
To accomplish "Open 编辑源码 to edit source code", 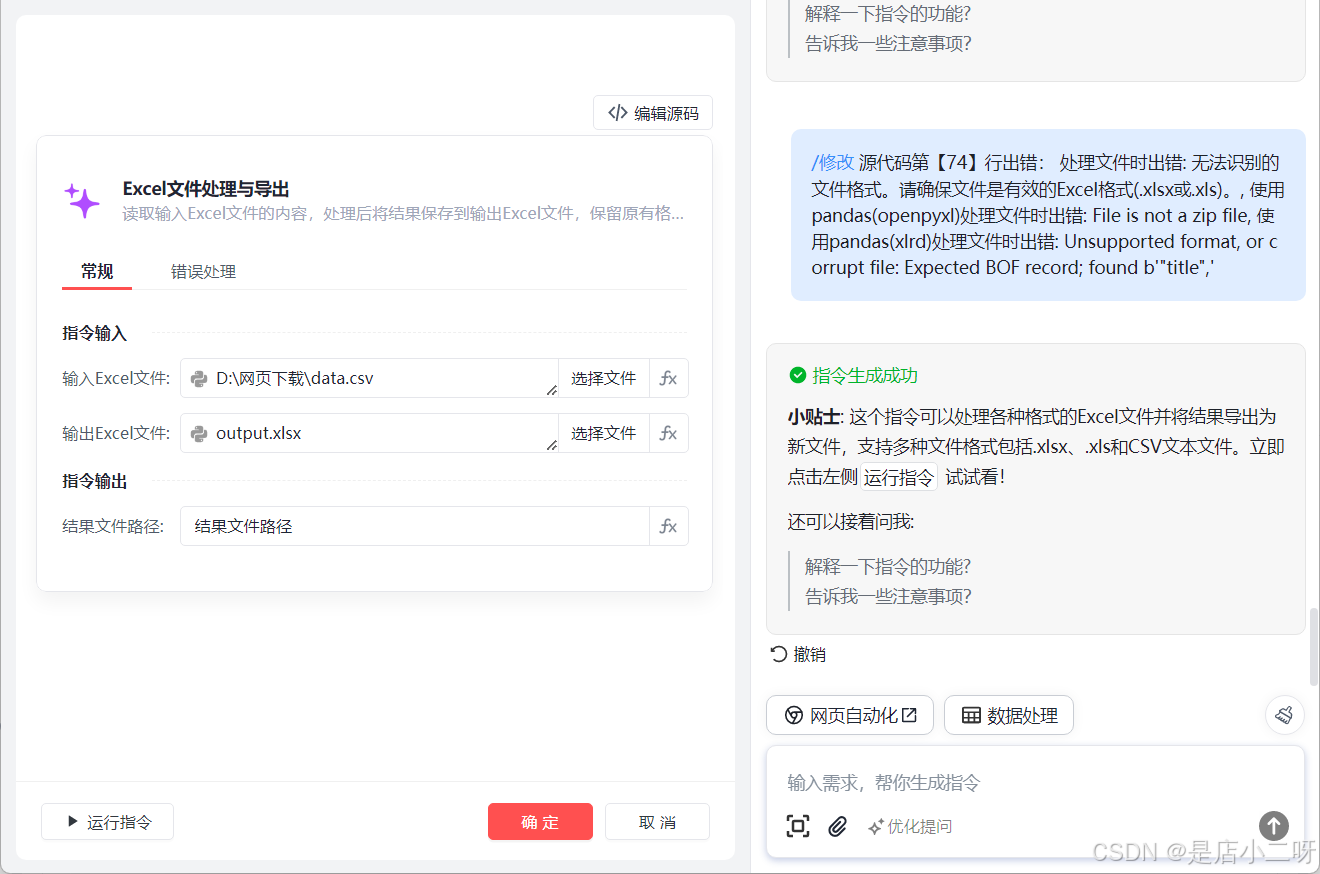I will click(x=652, y=112).
